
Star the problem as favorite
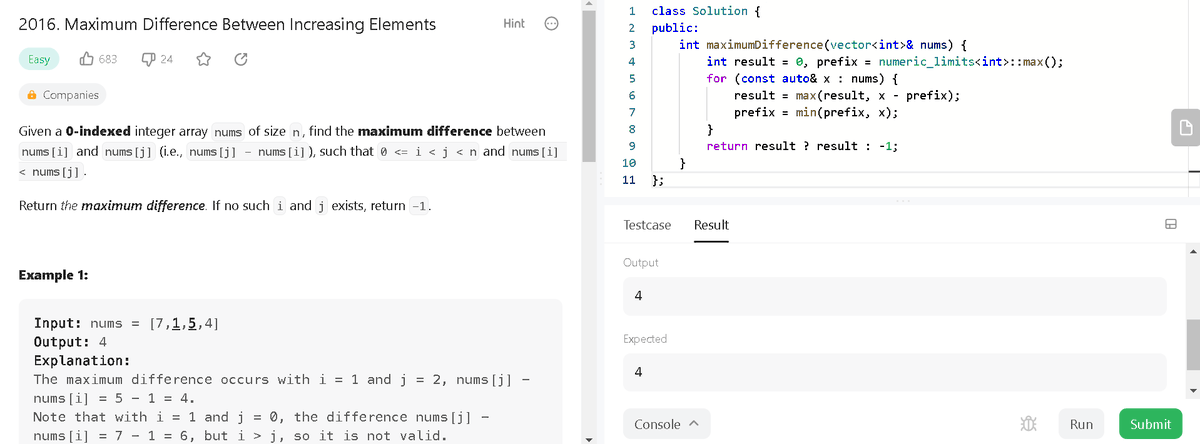pyautogui.click(x=203, y=59)
